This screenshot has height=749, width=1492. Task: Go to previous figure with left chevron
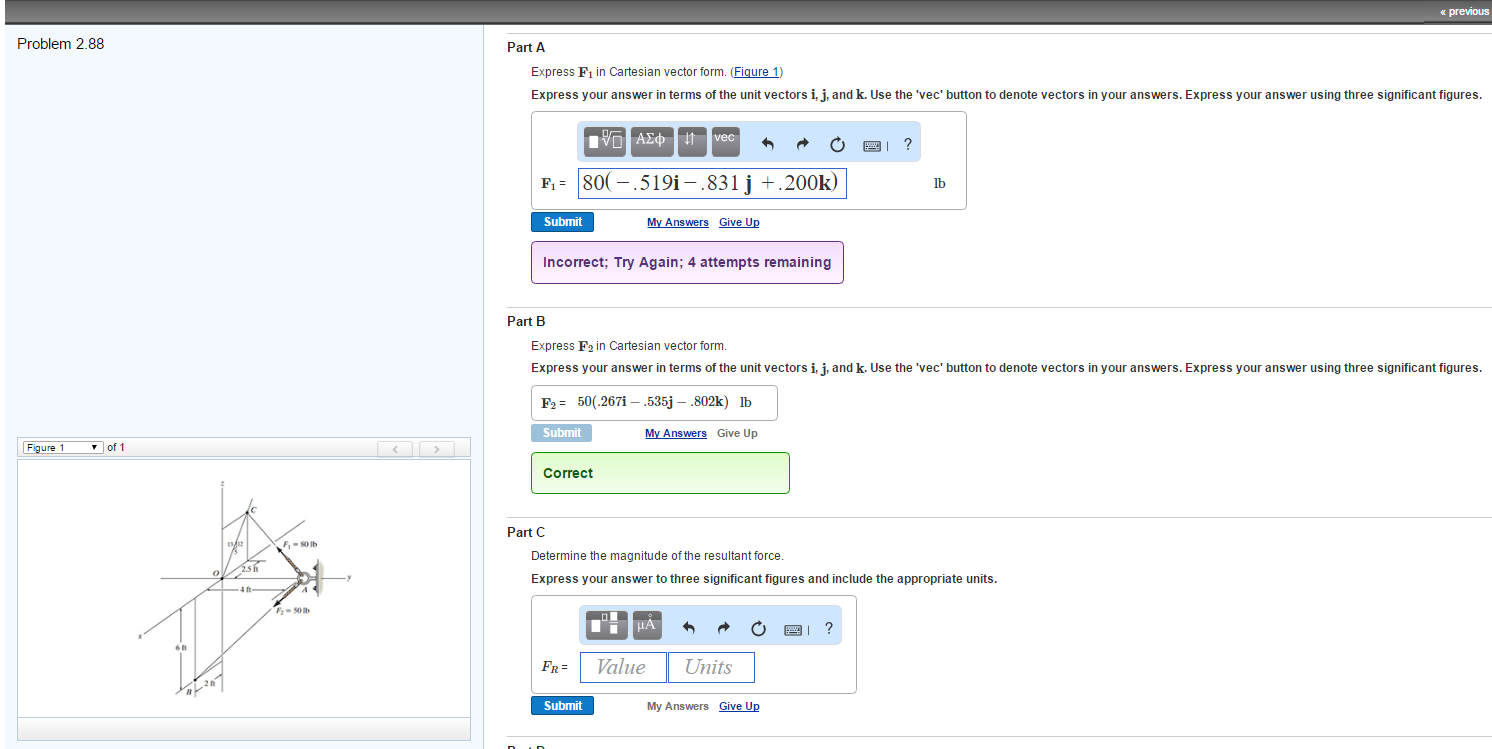(395, 448)
